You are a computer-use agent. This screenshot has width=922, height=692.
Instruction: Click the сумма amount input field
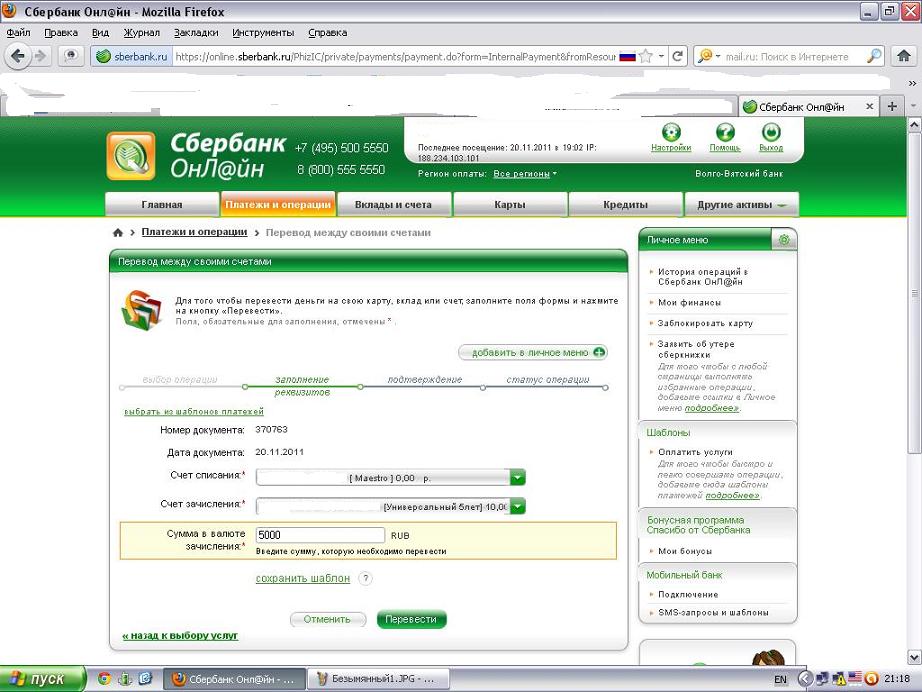tap(320, 535)
